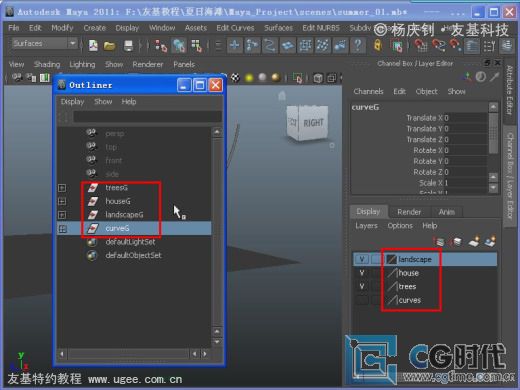Image resolution: width=520 pixels, height=390 pixels.
Task: Click Channel Box scrollbar up arrow
Action: pyautogui.click(x=493, y=107)
